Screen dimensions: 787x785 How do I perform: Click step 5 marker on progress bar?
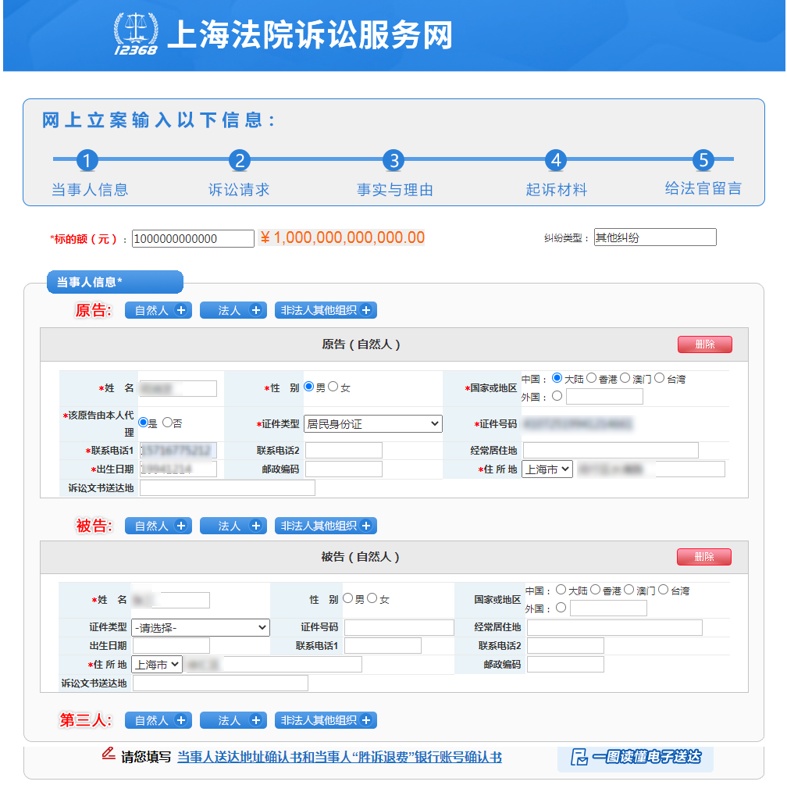tap(703, 161)
